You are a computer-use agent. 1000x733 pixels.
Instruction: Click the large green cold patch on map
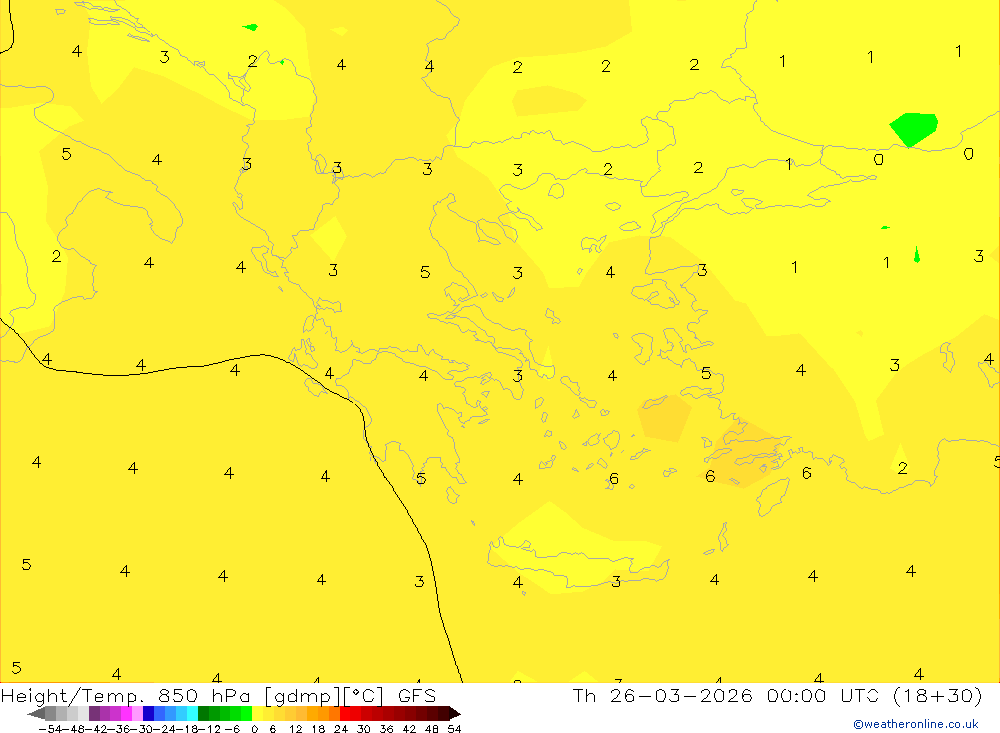(913, 130)
